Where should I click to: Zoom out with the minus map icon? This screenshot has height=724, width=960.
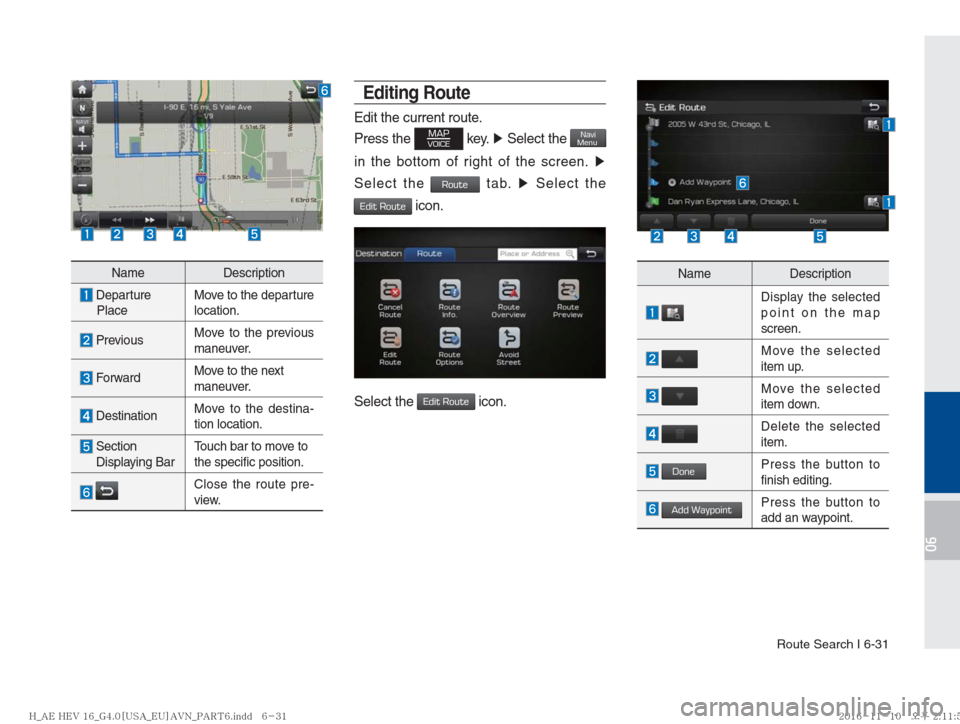(82, 185)
